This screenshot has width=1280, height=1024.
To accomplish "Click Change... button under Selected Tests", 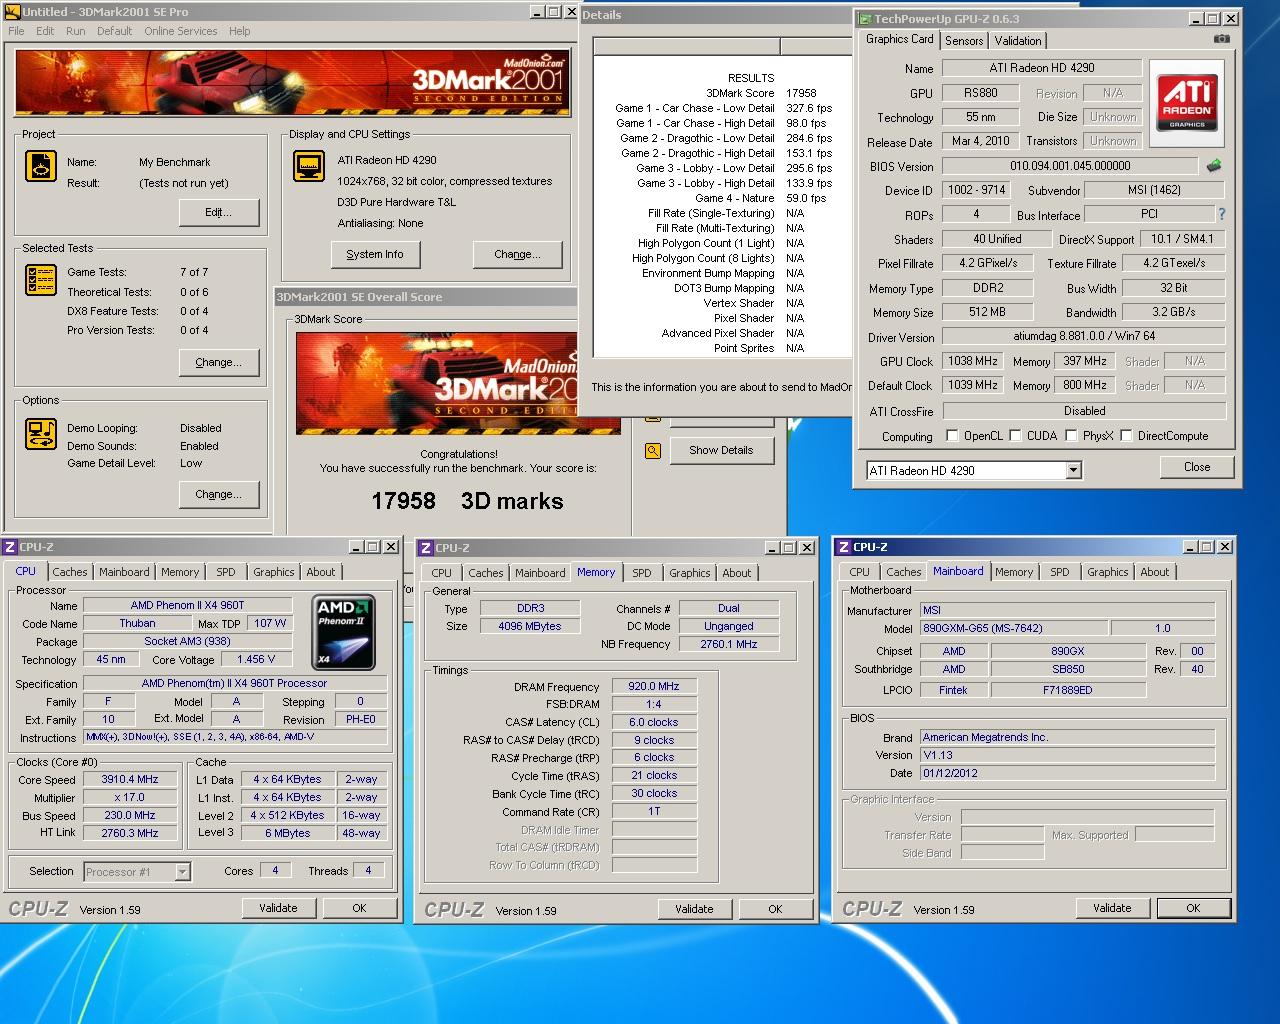I will [x=219, y=362].
